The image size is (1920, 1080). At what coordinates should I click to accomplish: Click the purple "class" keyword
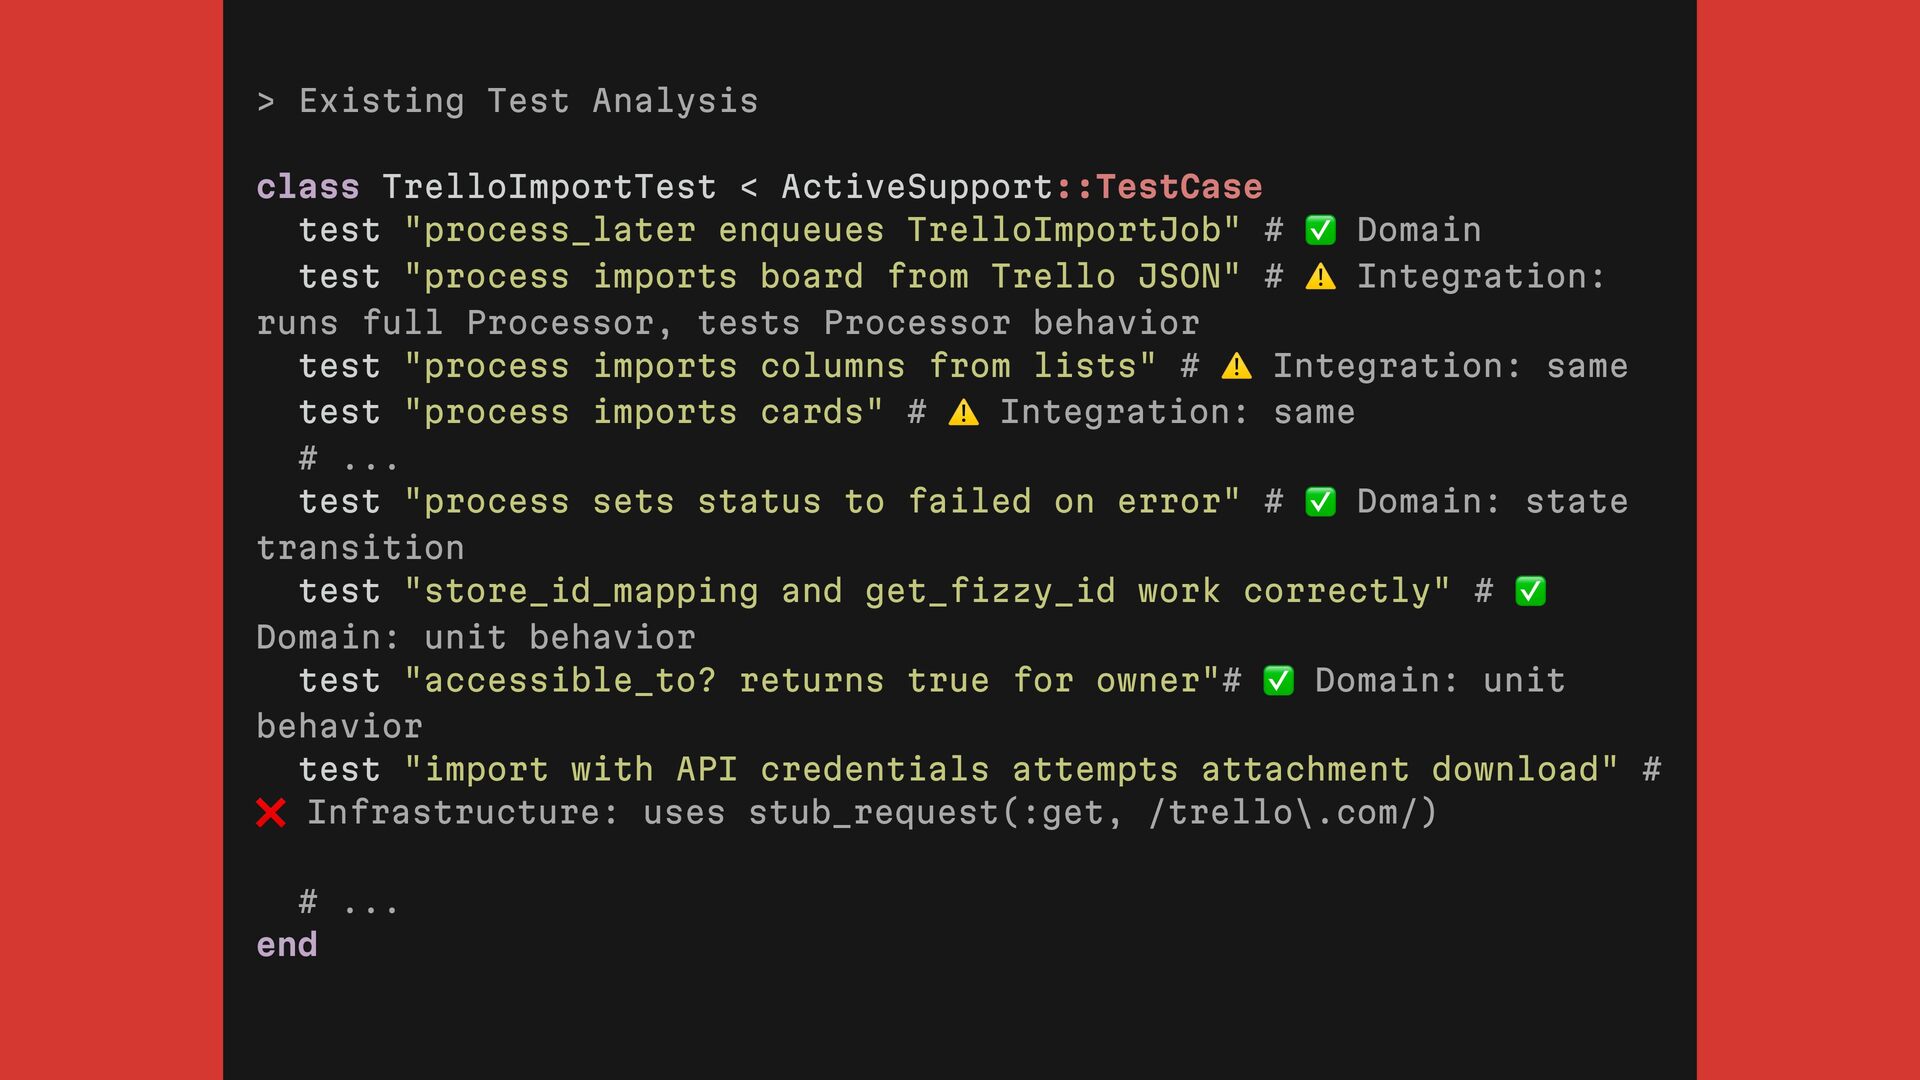[x=307, y=187]
